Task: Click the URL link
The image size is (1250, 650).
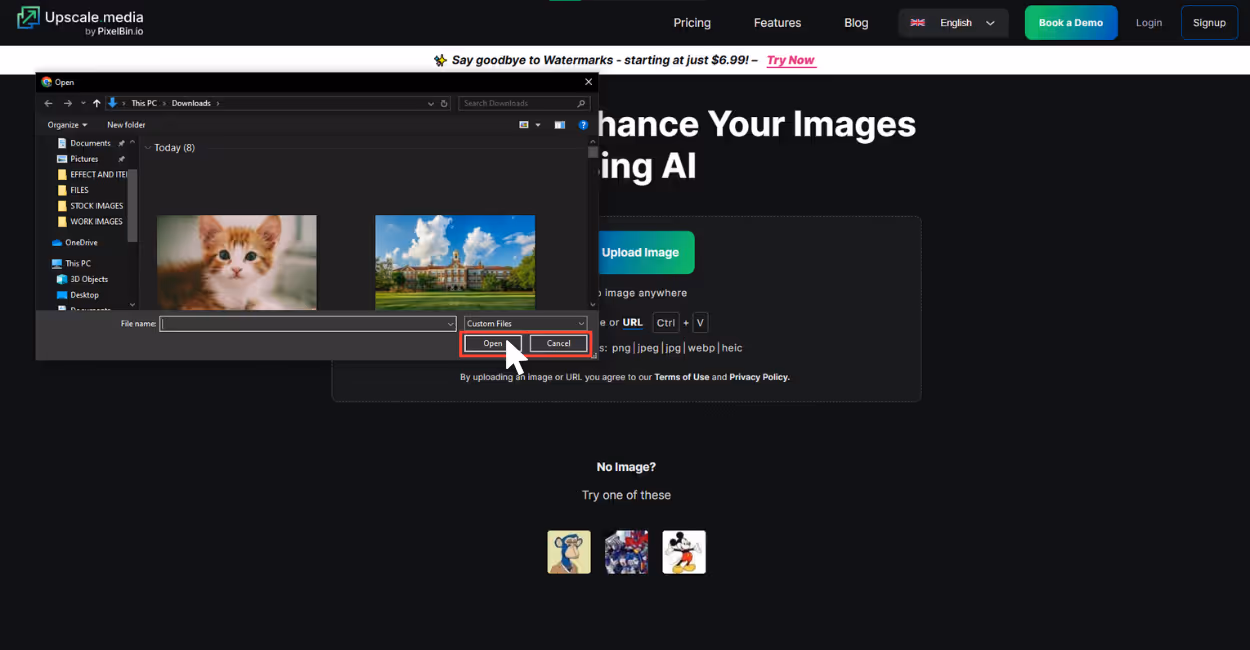Action: [x=632, y=322]
